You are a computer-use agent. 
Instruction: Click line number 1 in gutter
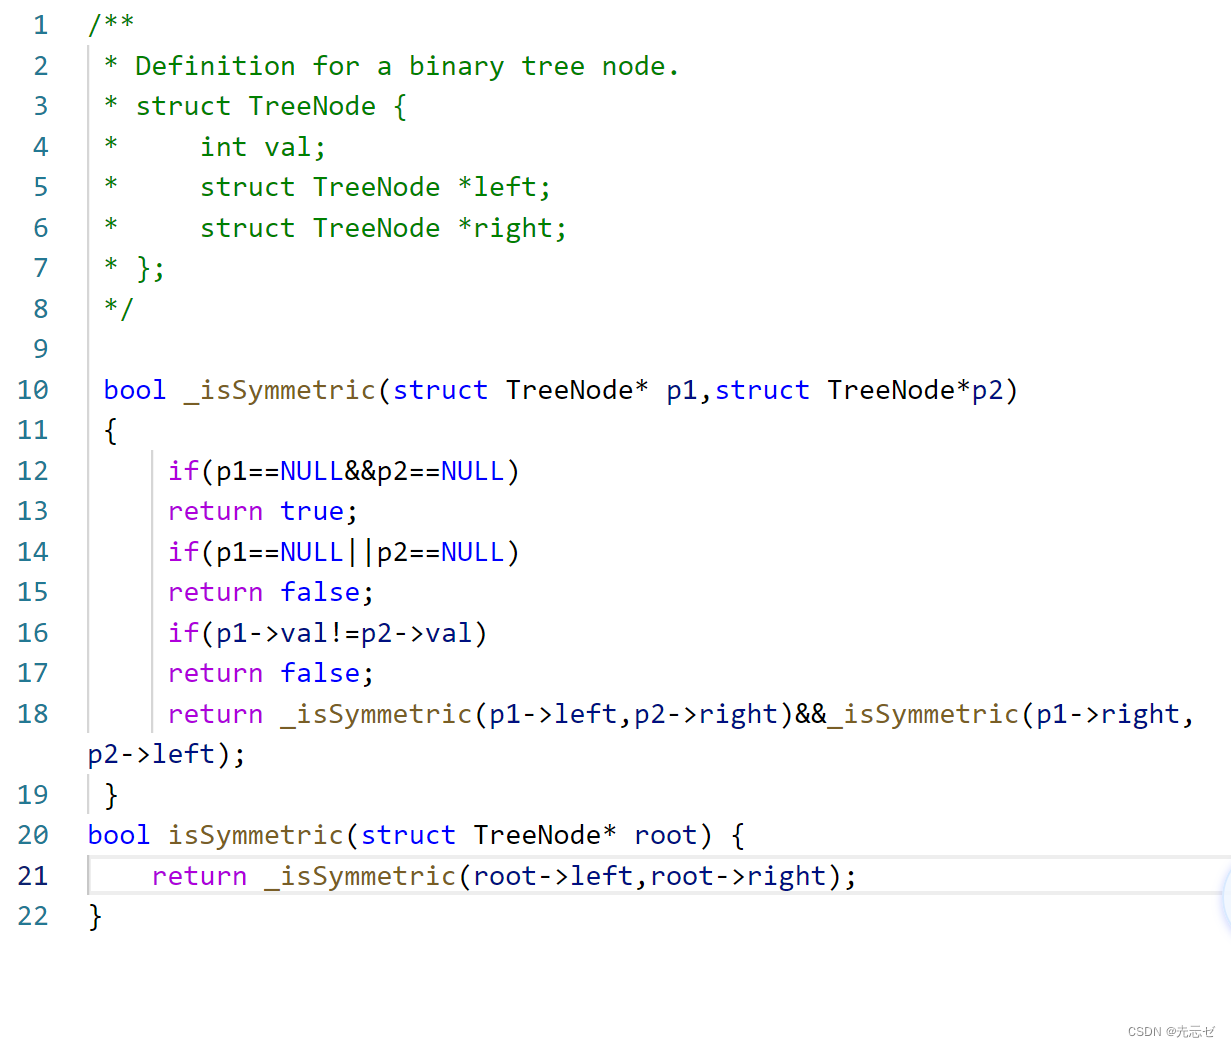pyautogui.click(x=40, y=25)
